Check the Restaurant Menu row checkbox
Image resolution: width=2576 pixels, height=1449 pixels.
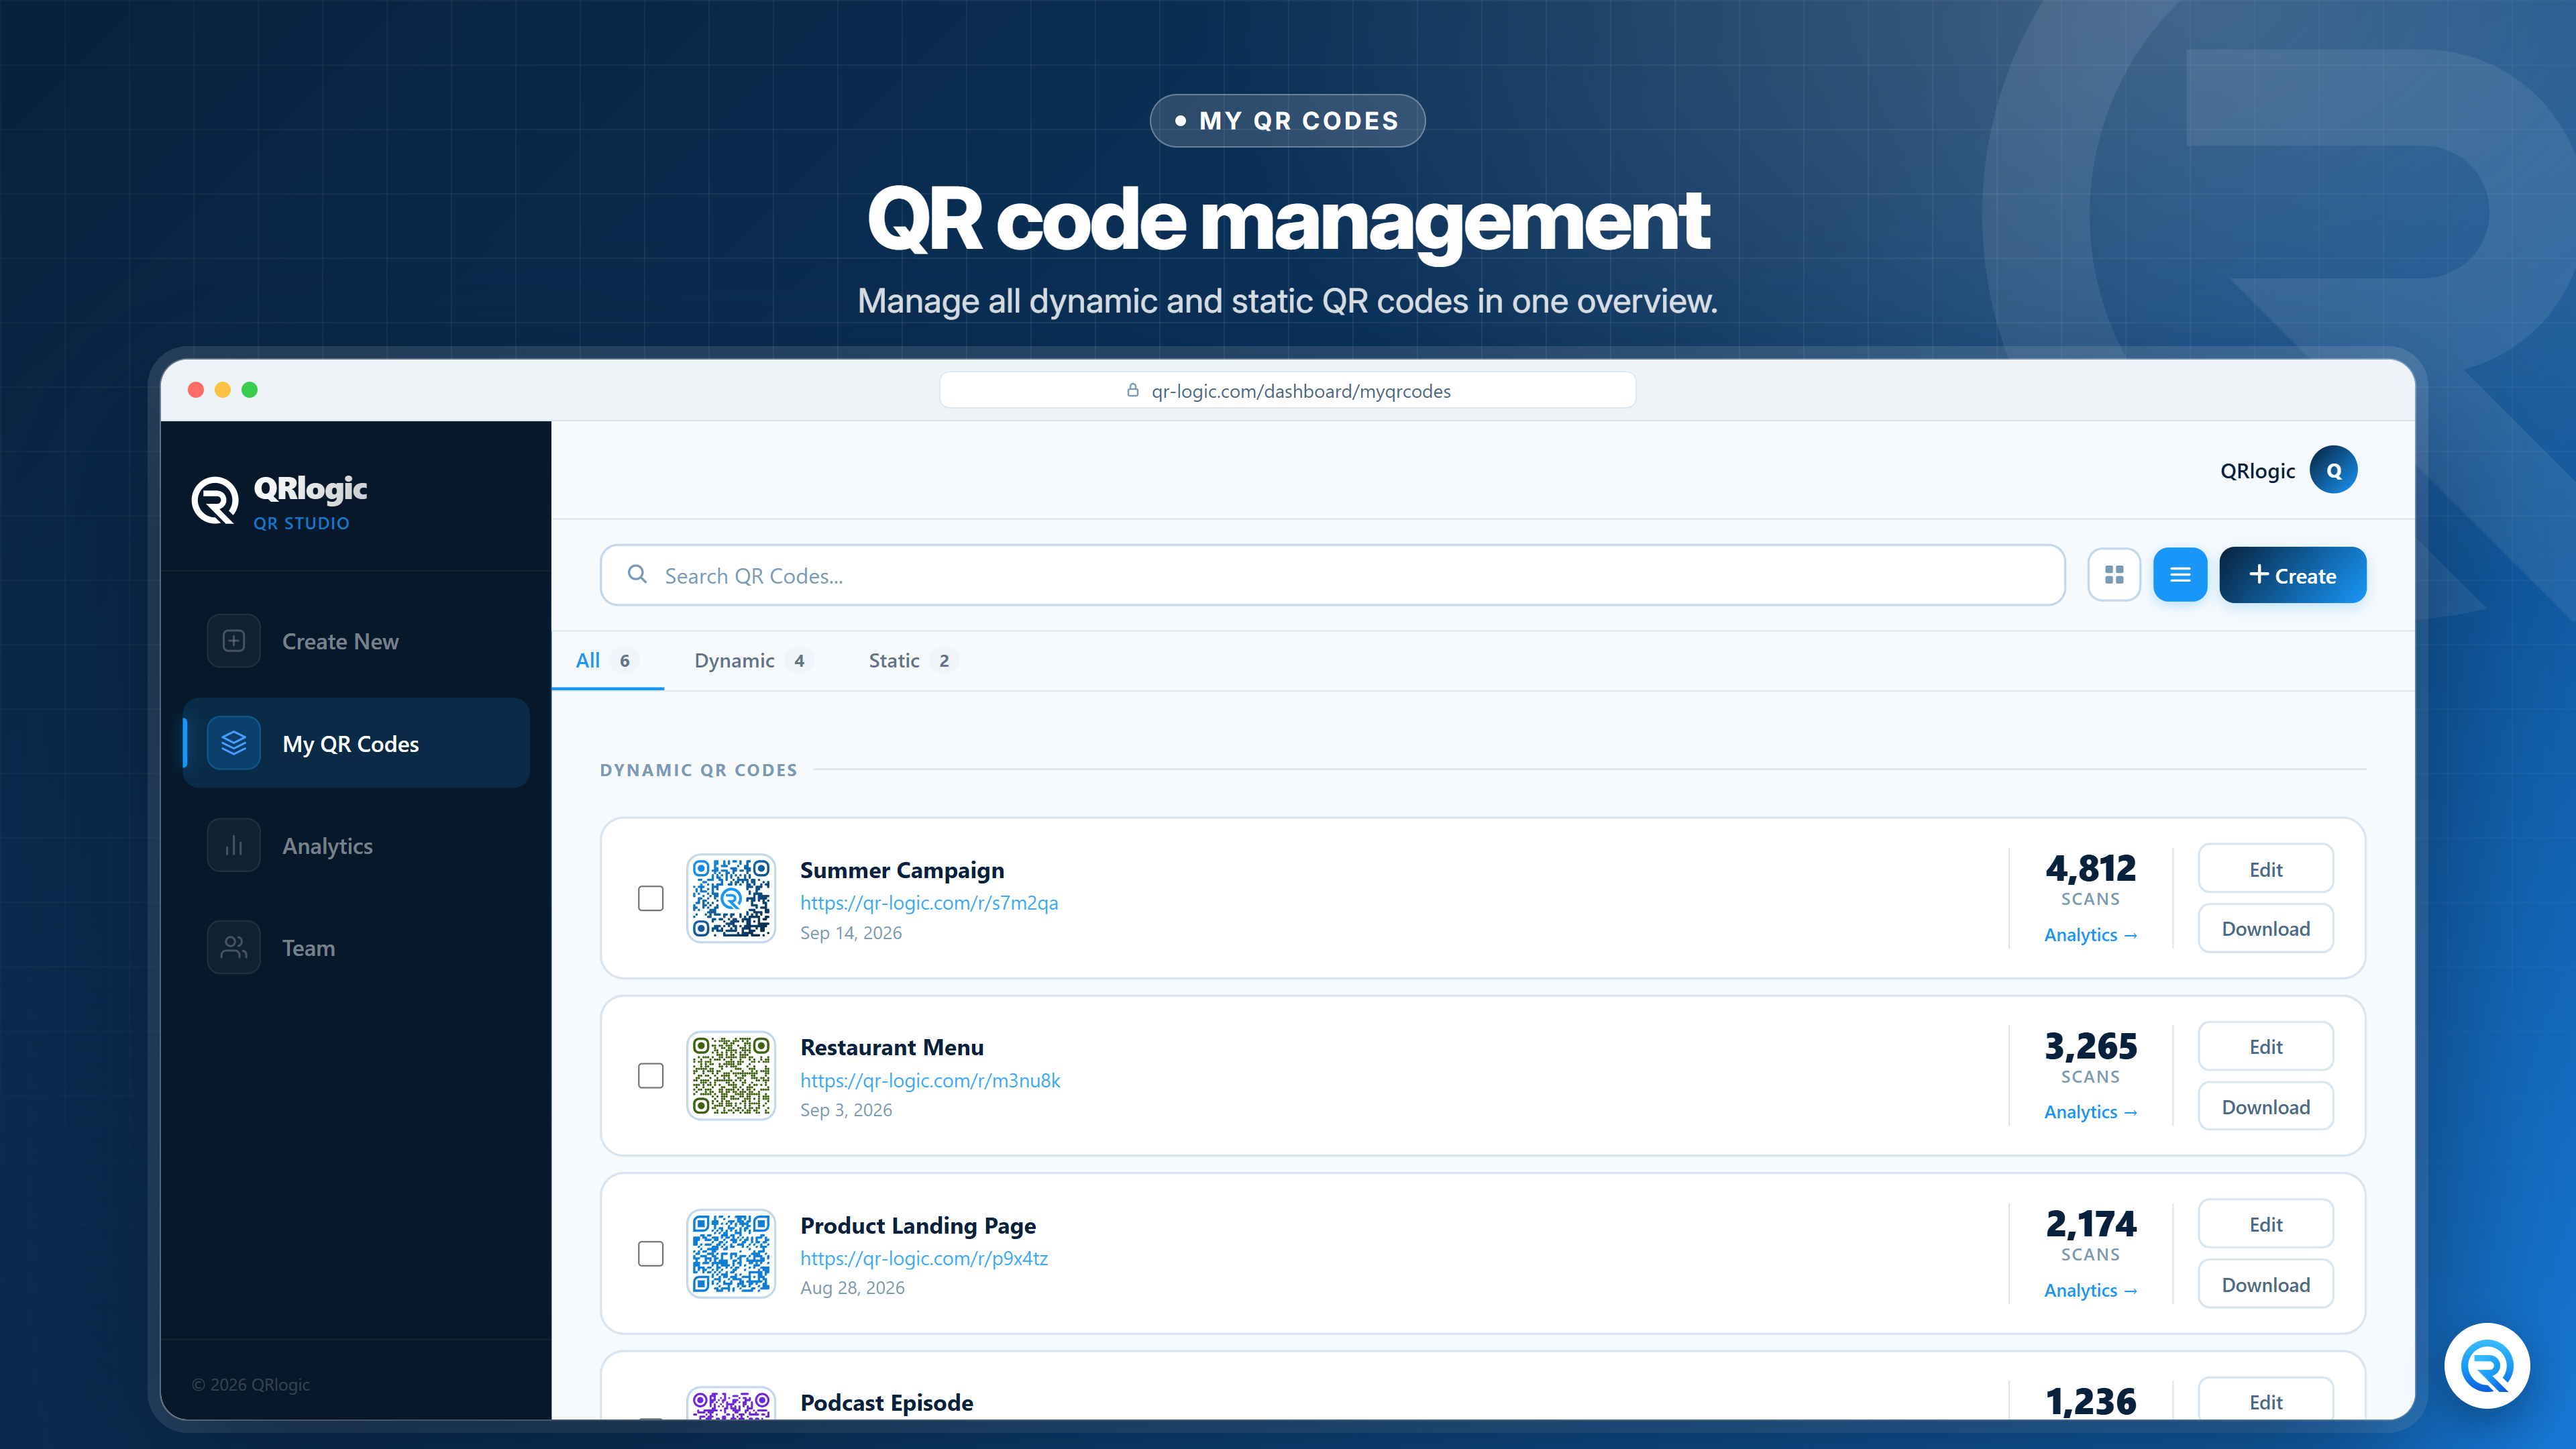(x=651, y=1076)
